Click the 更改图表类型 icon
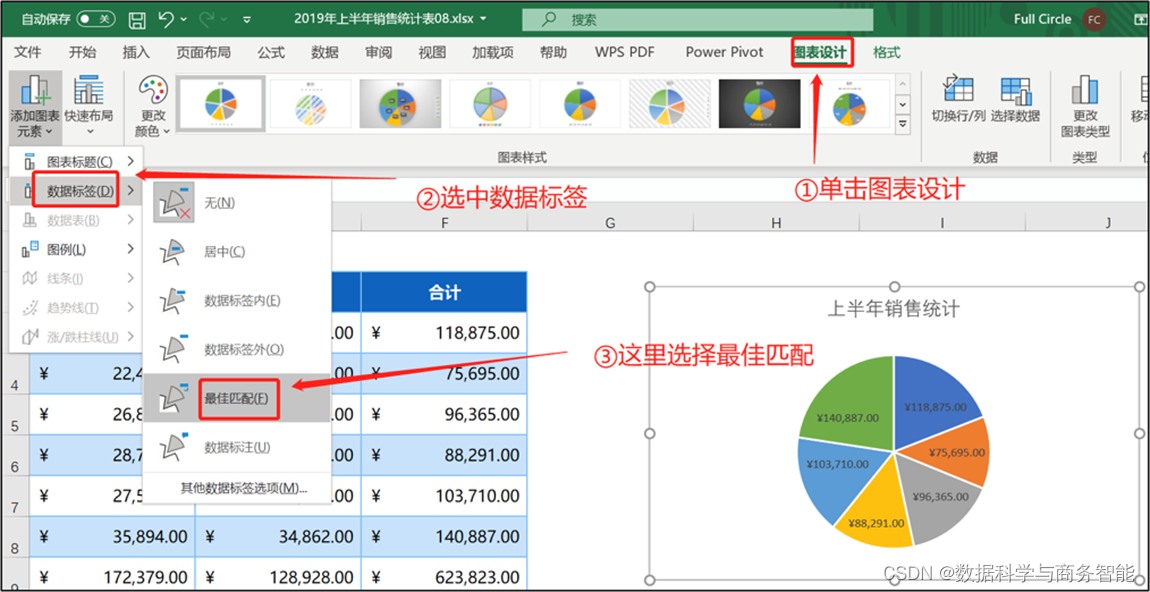The image size is (1150, 592). point(1085,90)
